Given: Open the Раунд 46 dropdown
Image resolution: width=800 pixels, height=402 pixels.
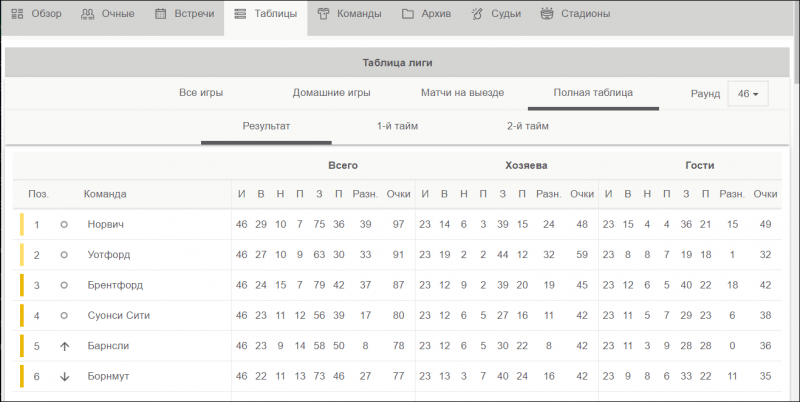Looking at the screenshot, I should point(748,94).
